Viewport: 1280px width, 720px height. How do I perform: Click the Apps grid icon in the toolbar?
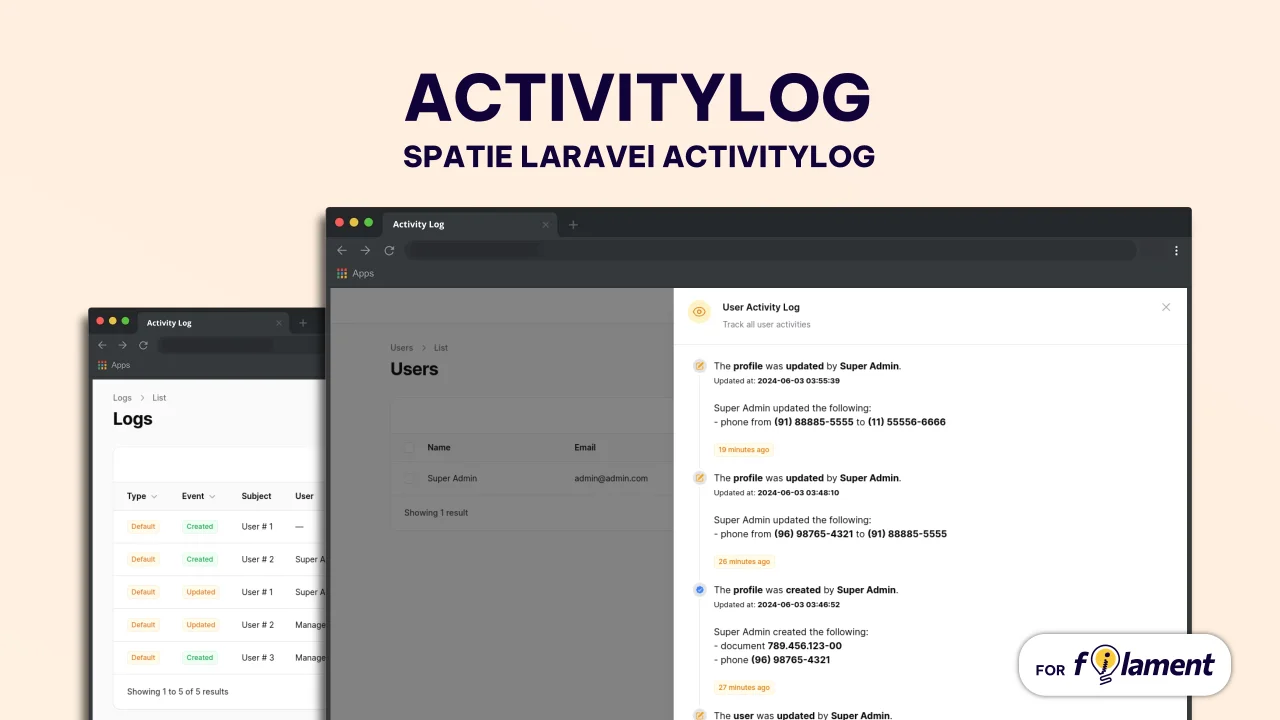pyautogui.click(x=344, y=273)
